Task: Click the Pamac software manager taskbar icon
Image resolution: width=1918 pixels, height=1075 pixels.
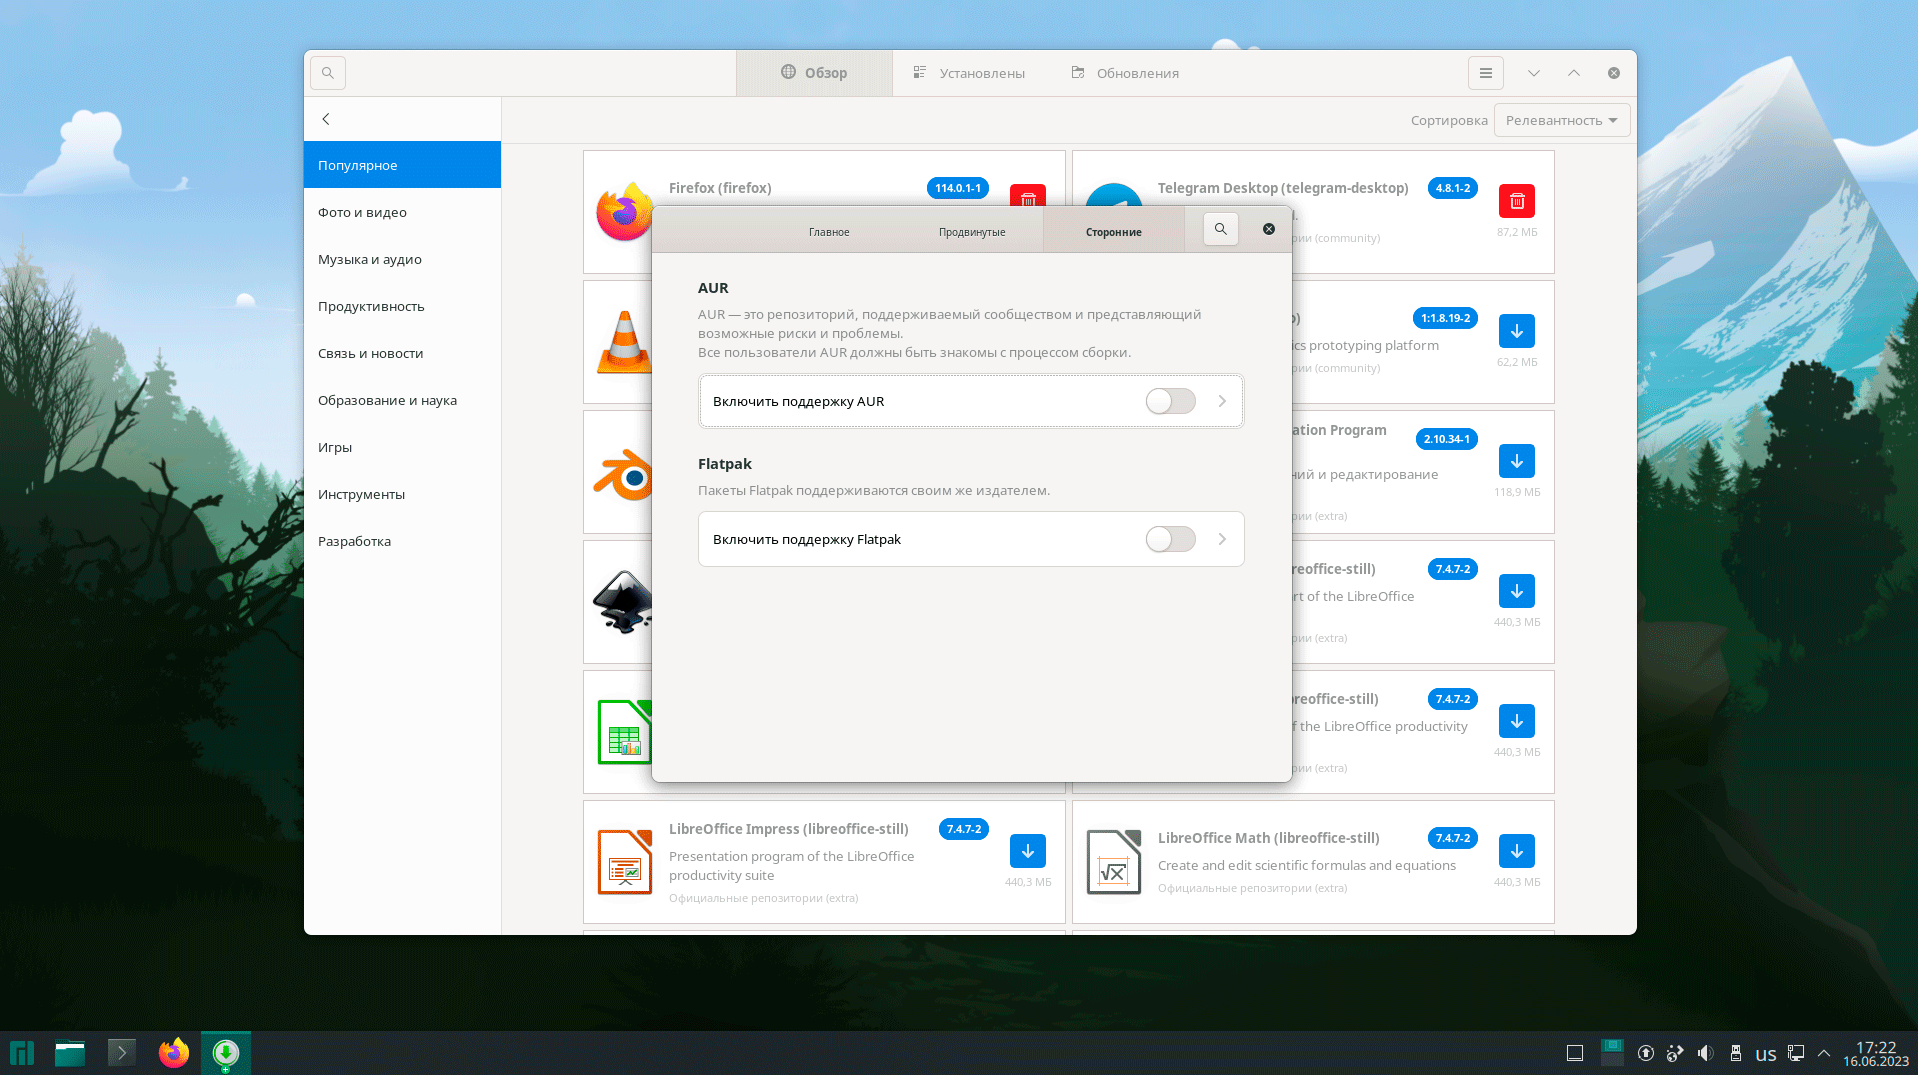Action: [x=226, y=1053]
